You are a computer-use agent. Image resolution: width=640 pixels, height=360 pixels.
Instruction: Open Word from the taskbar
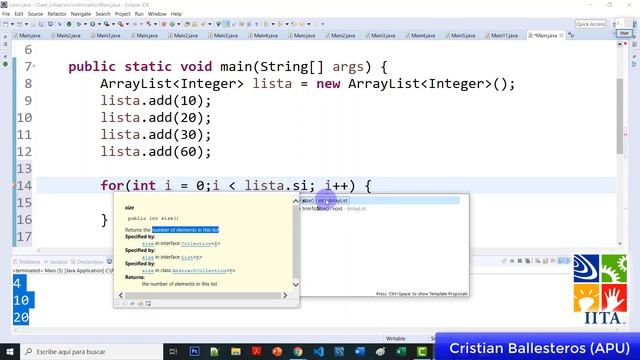point(360,351)
